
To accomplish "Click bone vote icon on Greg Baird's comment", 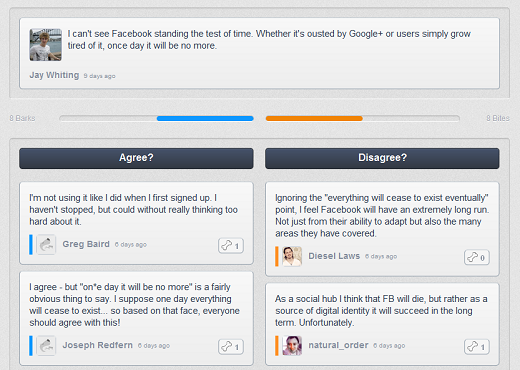I will click(x=231, y=246).
